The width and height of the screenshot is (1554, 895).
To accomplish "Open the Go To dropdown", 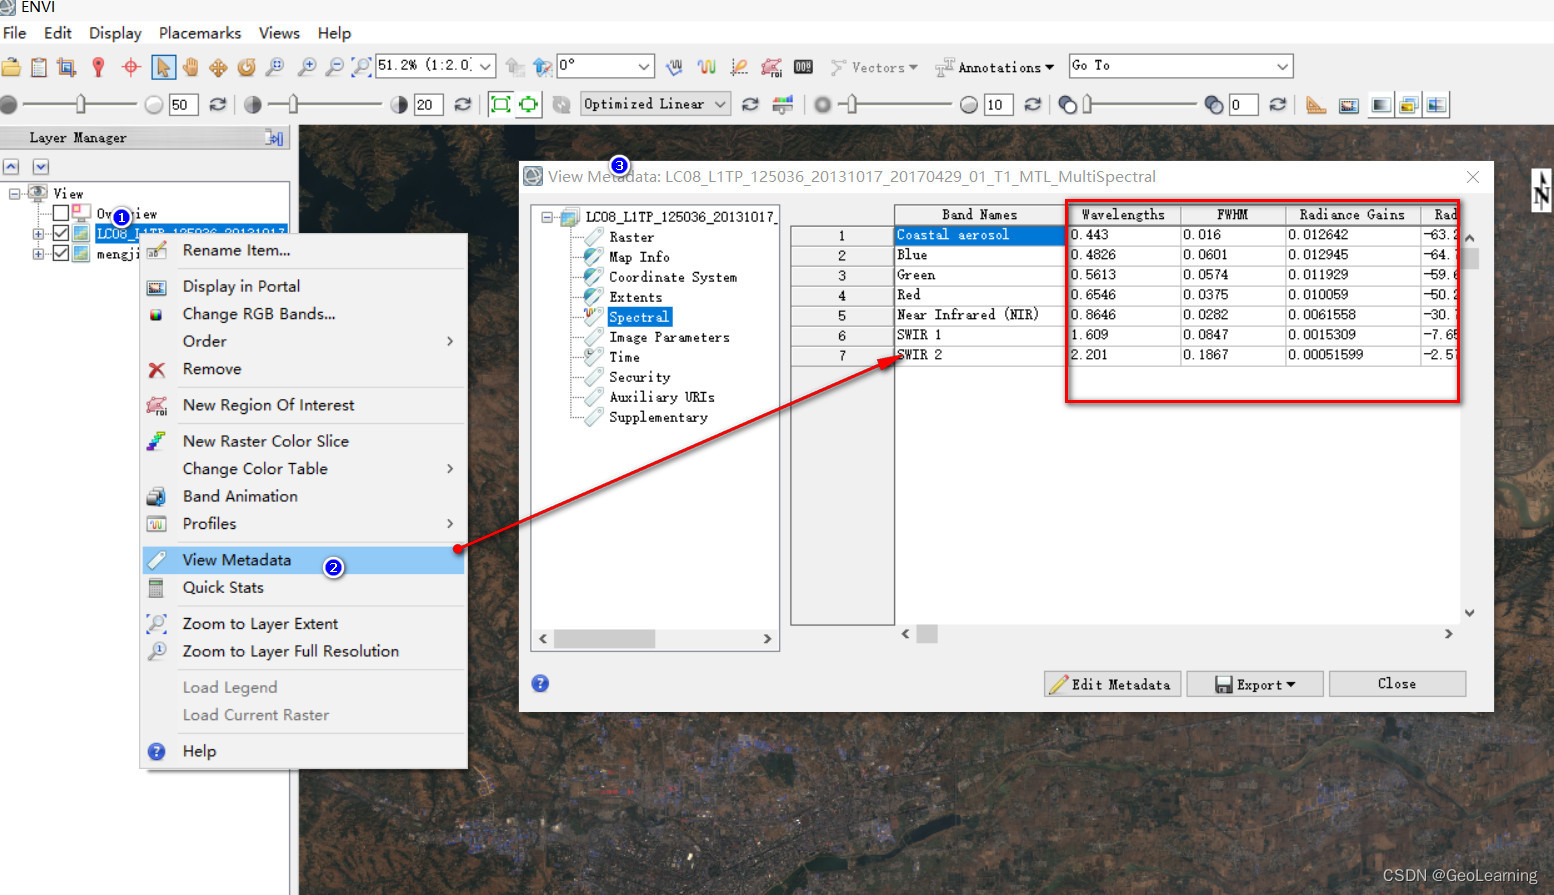I will click(1282, 66).
